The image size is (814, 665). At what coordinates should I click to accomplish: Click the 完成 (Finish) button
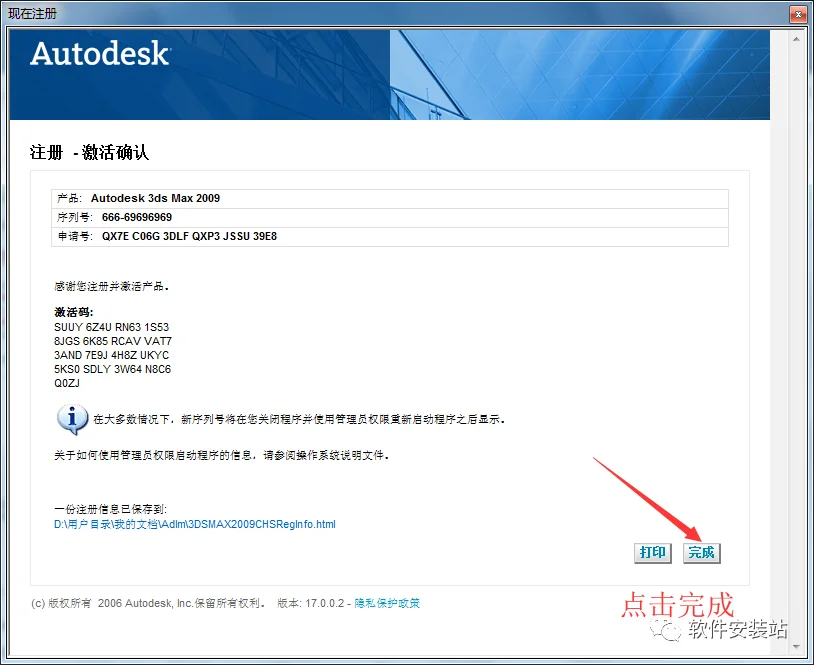coord(701,552)
